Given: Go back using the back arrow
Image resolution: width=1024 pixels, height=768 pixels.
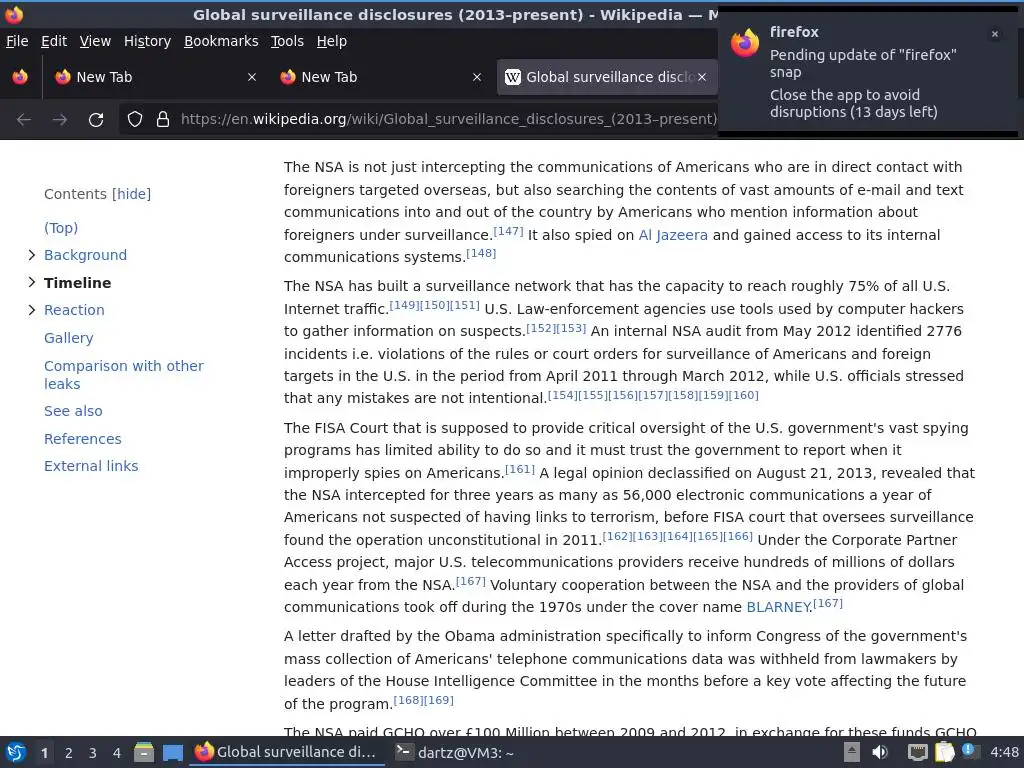Looking at the screenshot, I should point(24,120).
